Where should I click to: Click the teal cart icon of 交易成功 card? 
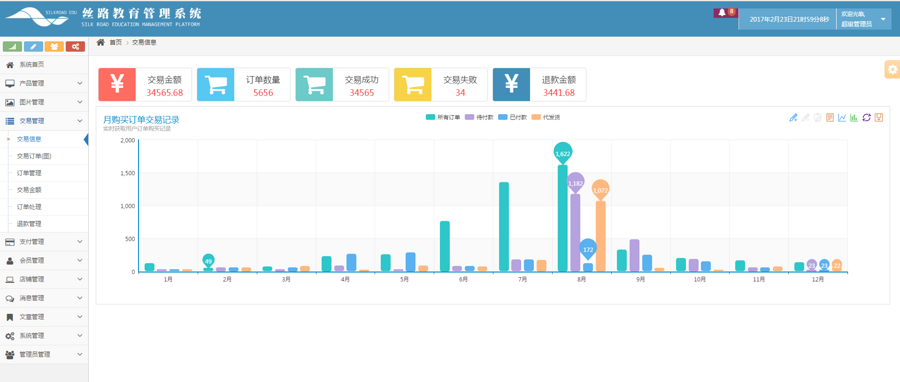pyautogui.click(x=314, y=84)
